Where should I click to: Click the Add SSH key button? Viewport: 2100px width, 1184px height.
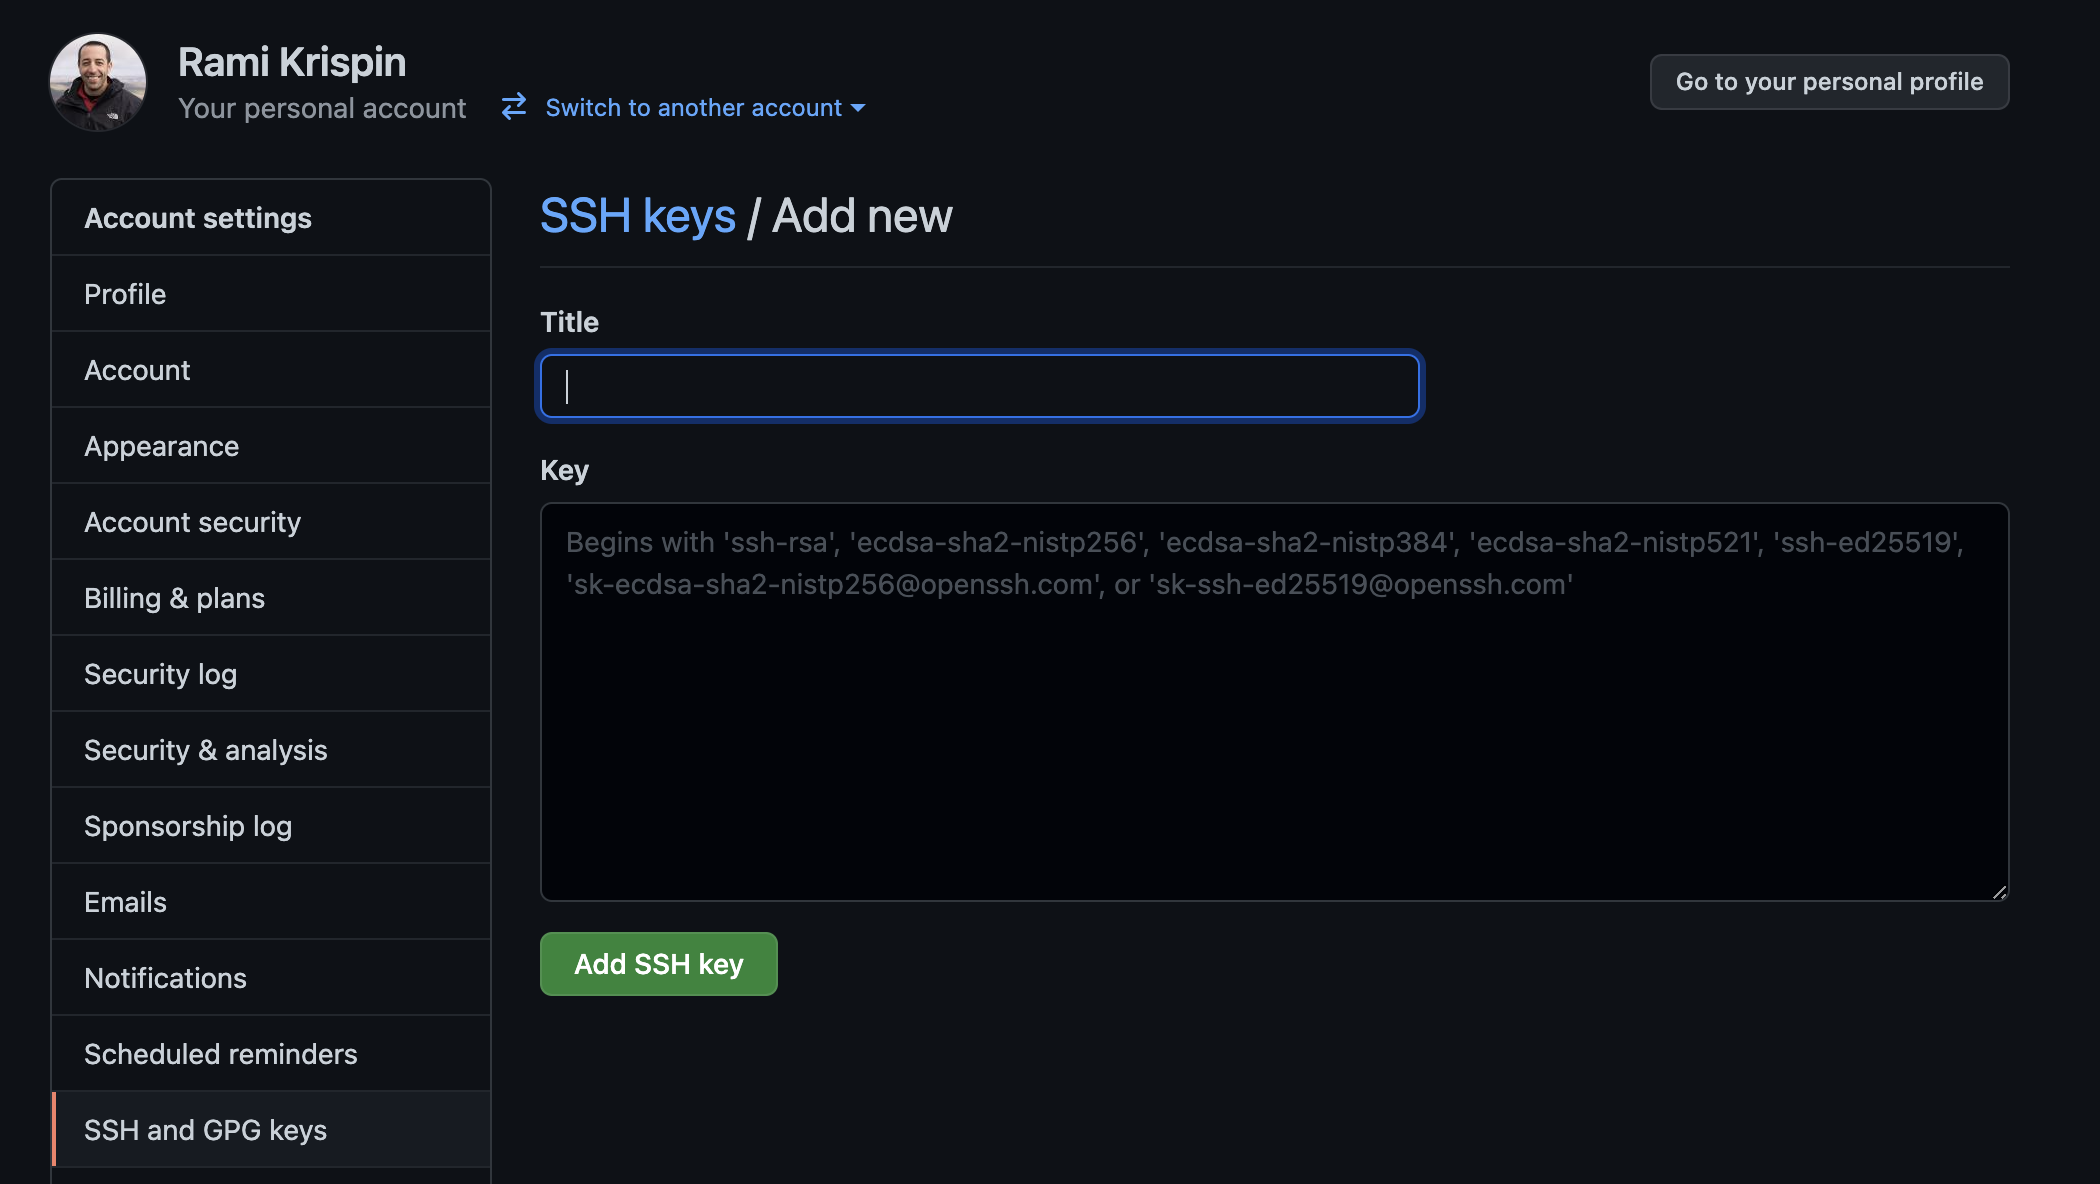(x=658, y=963)
